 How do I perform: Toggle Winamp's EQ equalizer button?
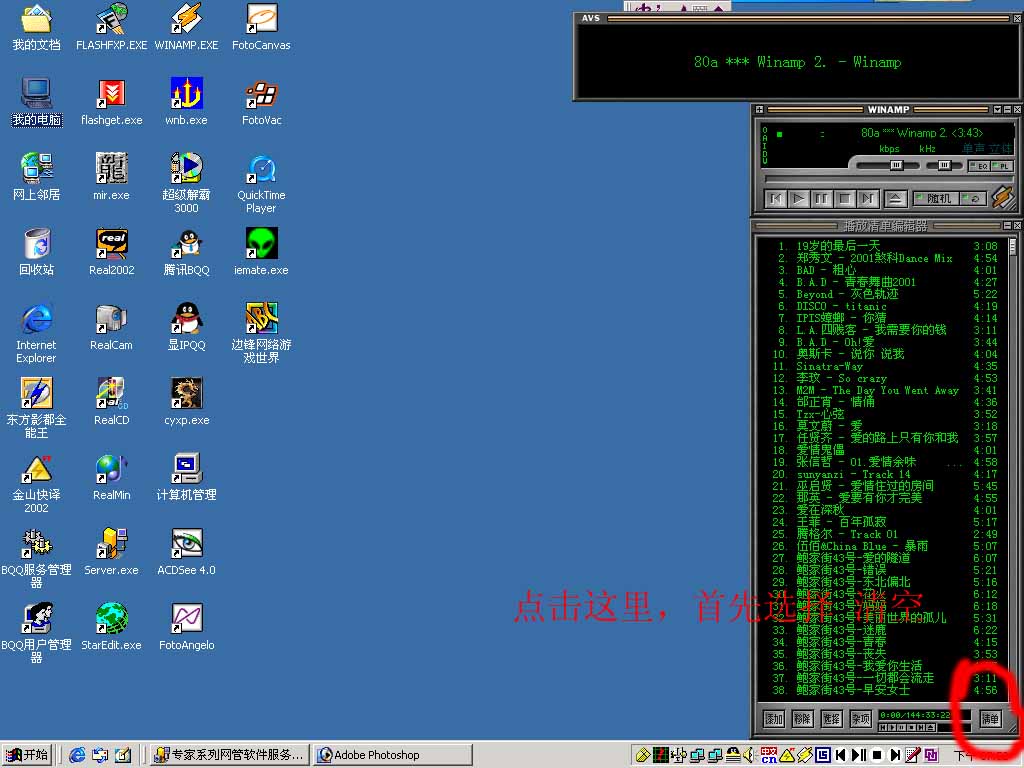(x=979, y=166)
